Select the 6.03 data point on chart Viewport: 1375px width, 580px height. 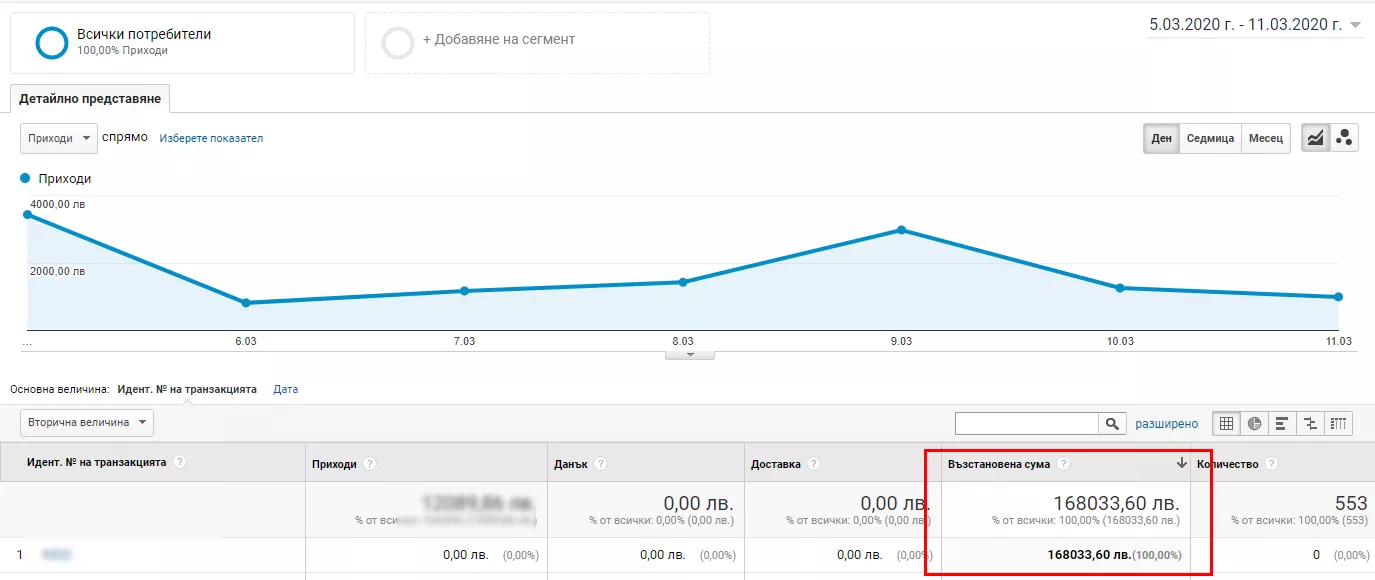(x=246, y=303)
